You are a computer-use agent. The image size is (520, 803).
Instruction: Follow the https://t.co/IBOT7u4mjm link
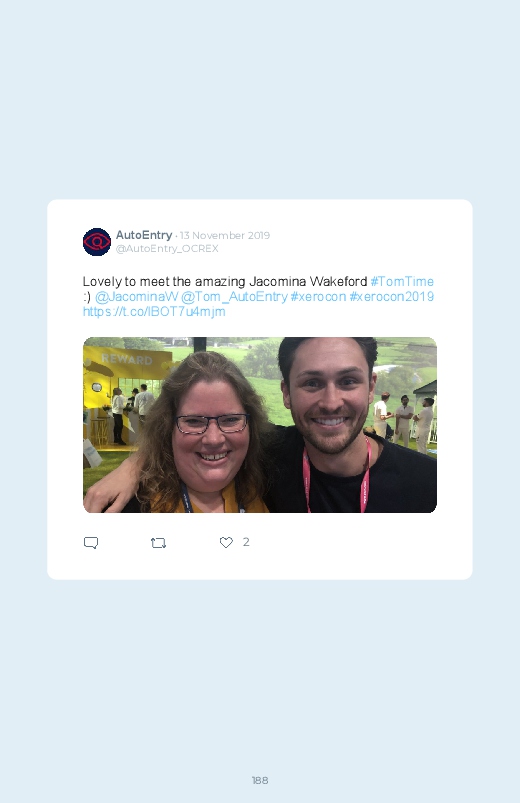[154, 311]
